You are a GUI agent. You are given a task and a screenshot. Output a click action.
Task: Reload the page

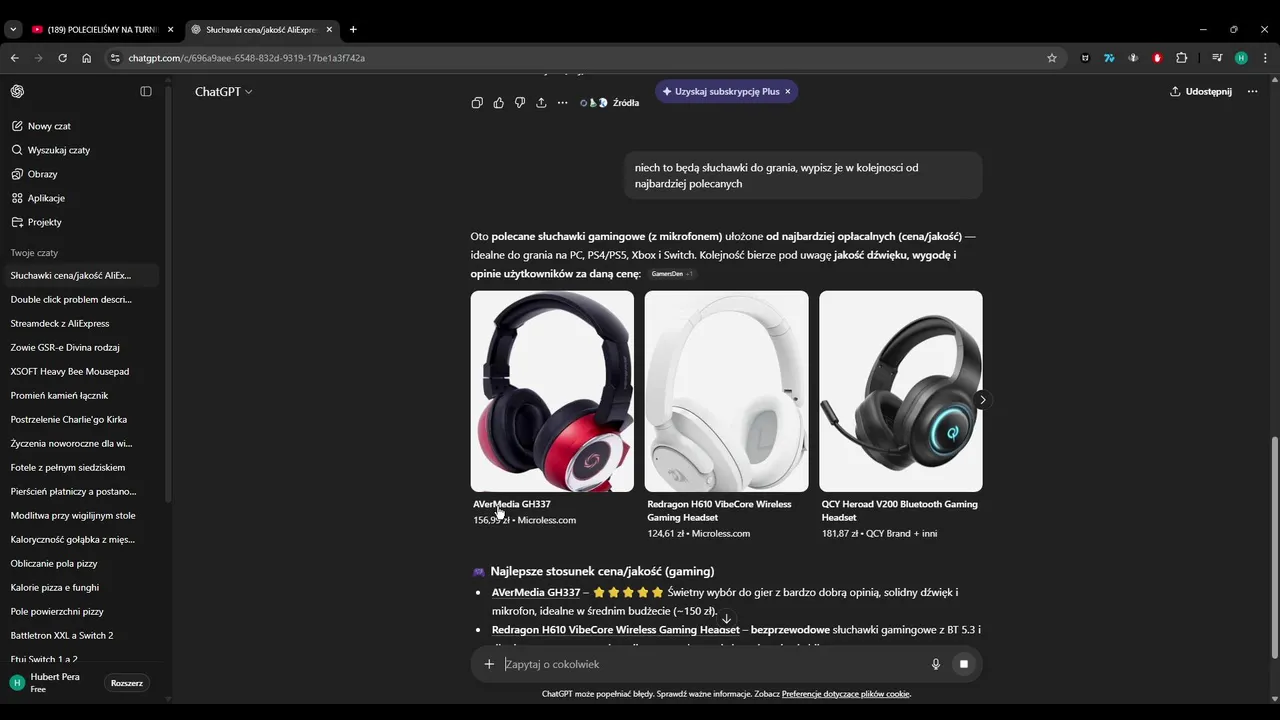point(62,58)
